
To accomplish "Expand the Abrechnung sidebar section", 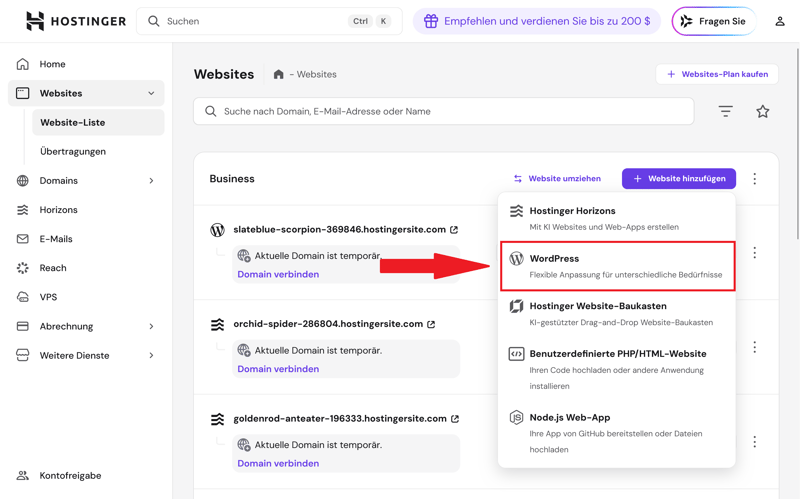I will 151,326.
